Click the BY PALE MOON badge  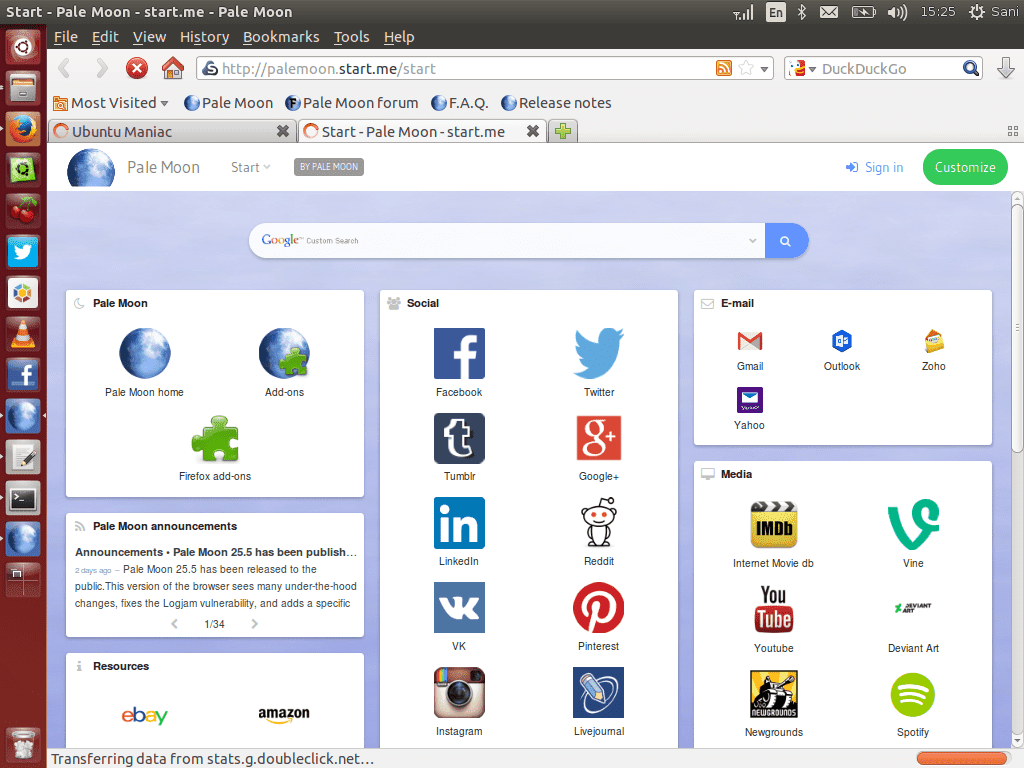[x=328, y=167]
